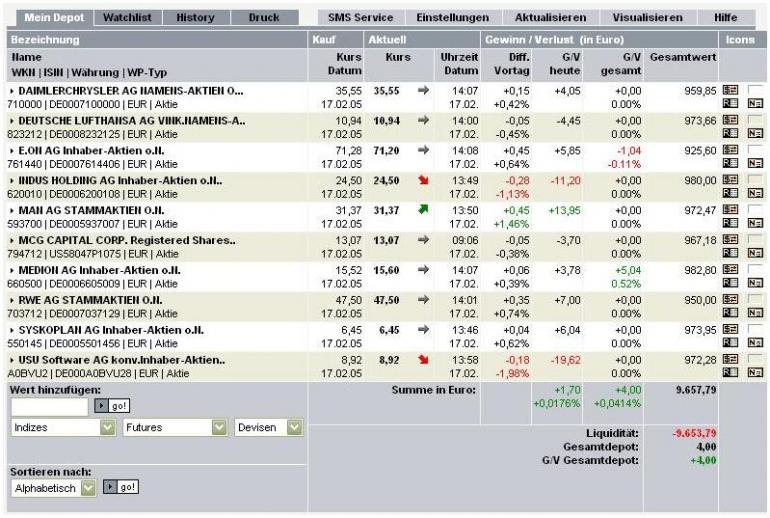The image size is (770, 518).
Task: Click the Wert hinzufügen text field
Action: tap(49, 406)
